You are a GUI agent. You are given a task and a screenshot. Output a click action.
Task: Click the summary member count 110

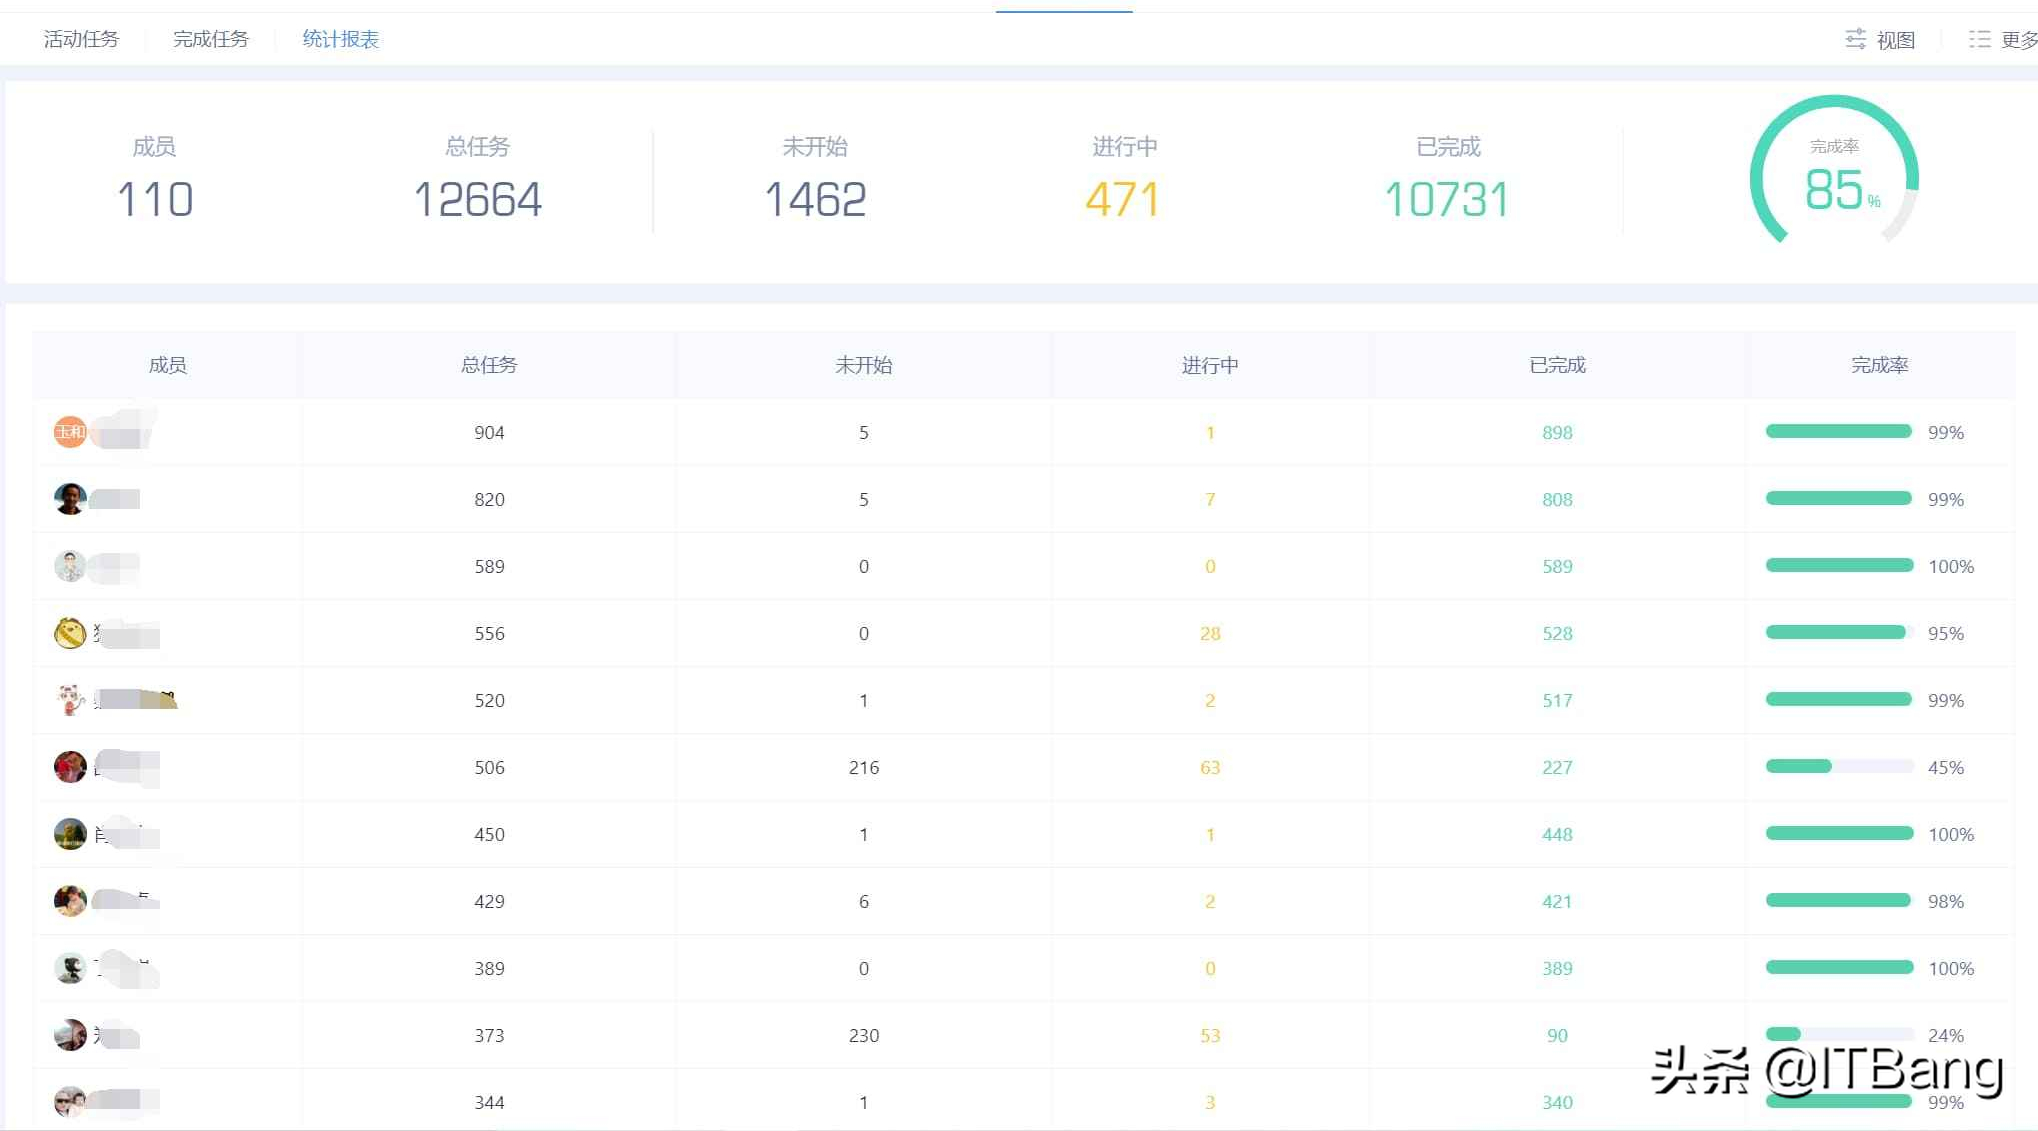coord(155,199)
